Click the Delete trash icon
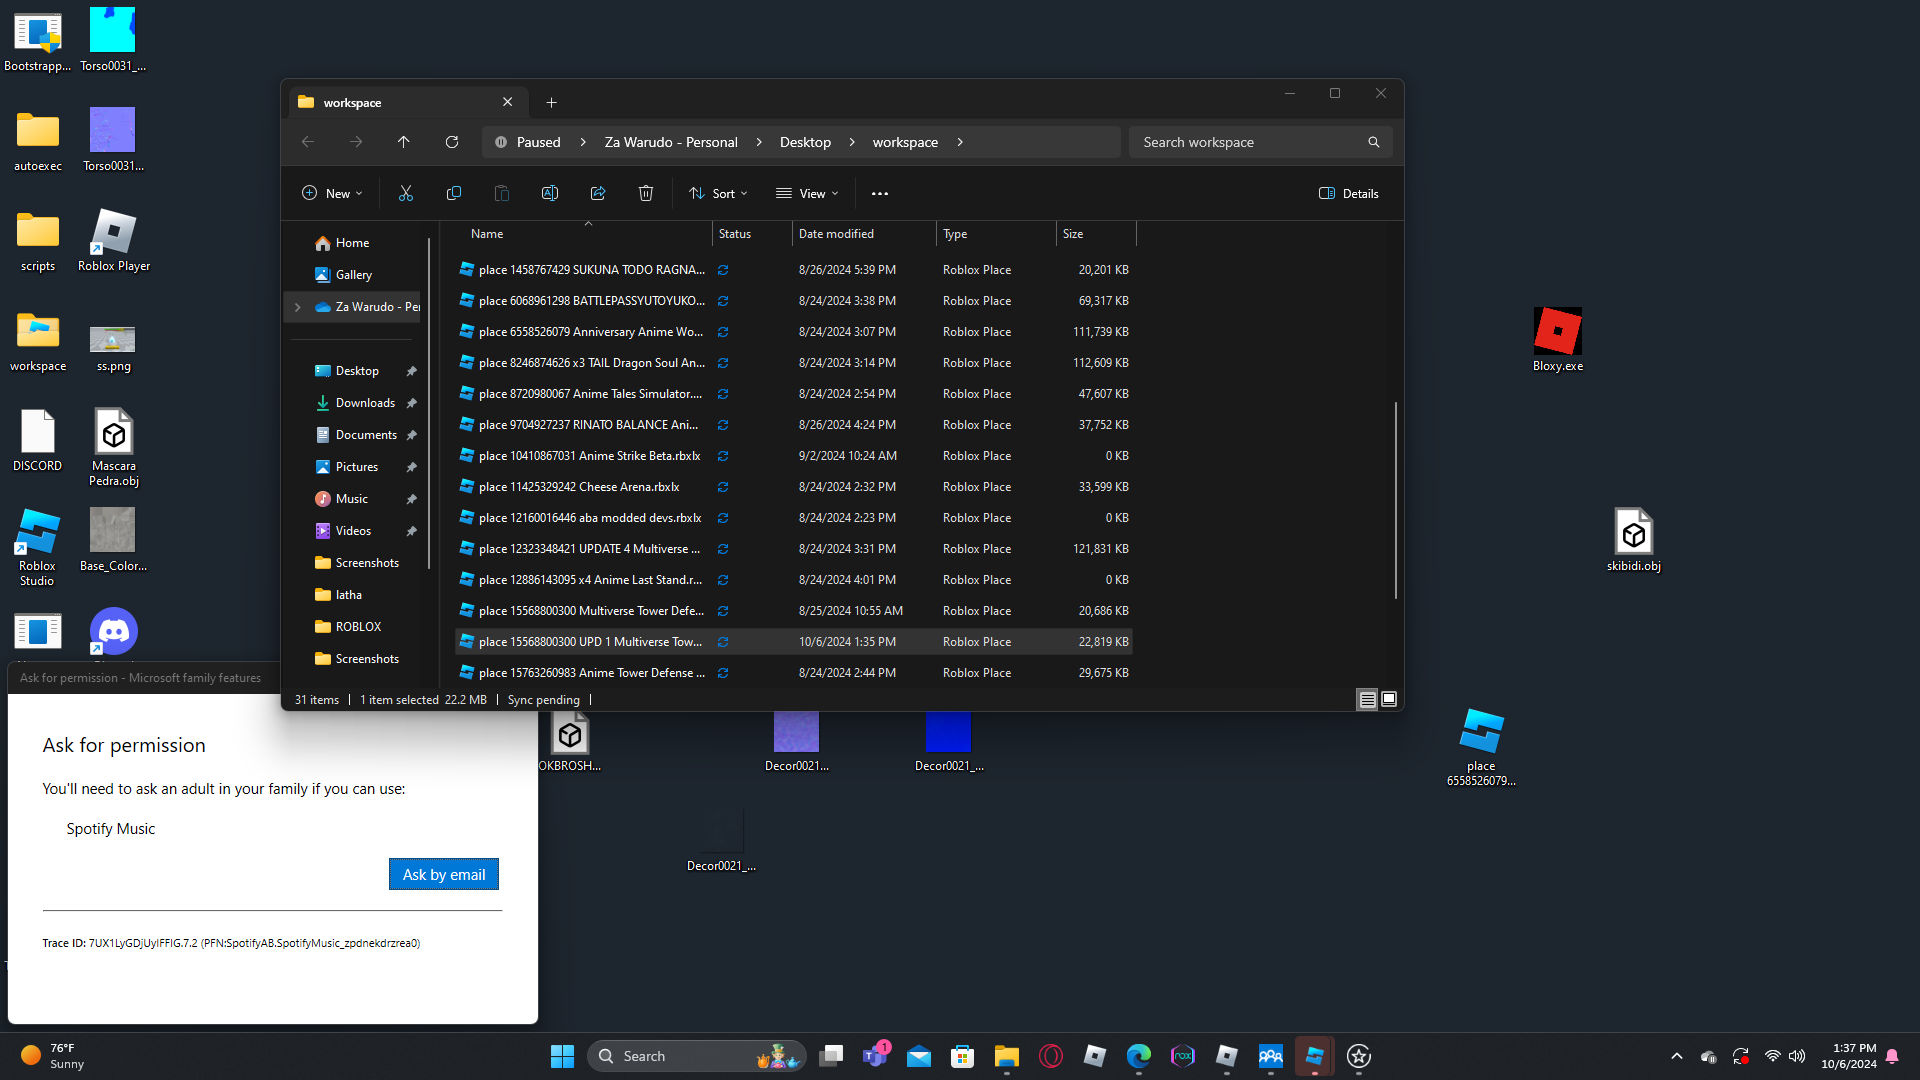Screen dimensions: 1920x1080 point(645,193)
